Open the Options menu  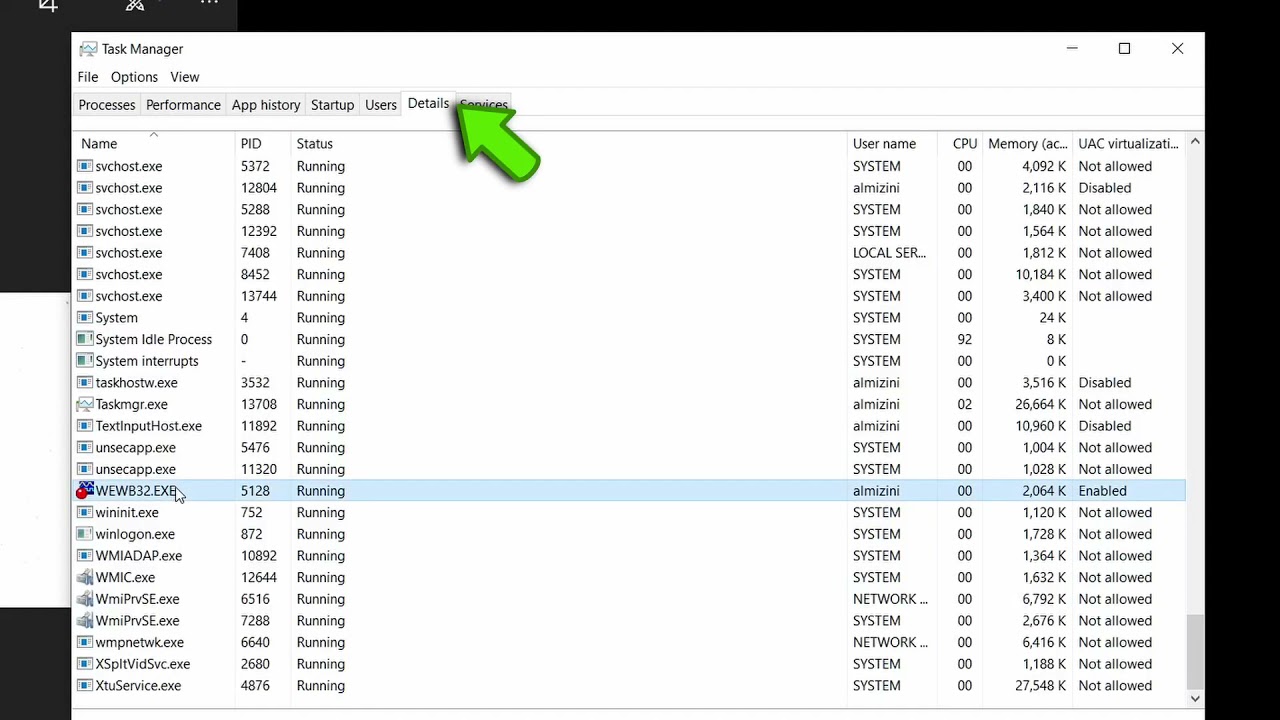134,77
